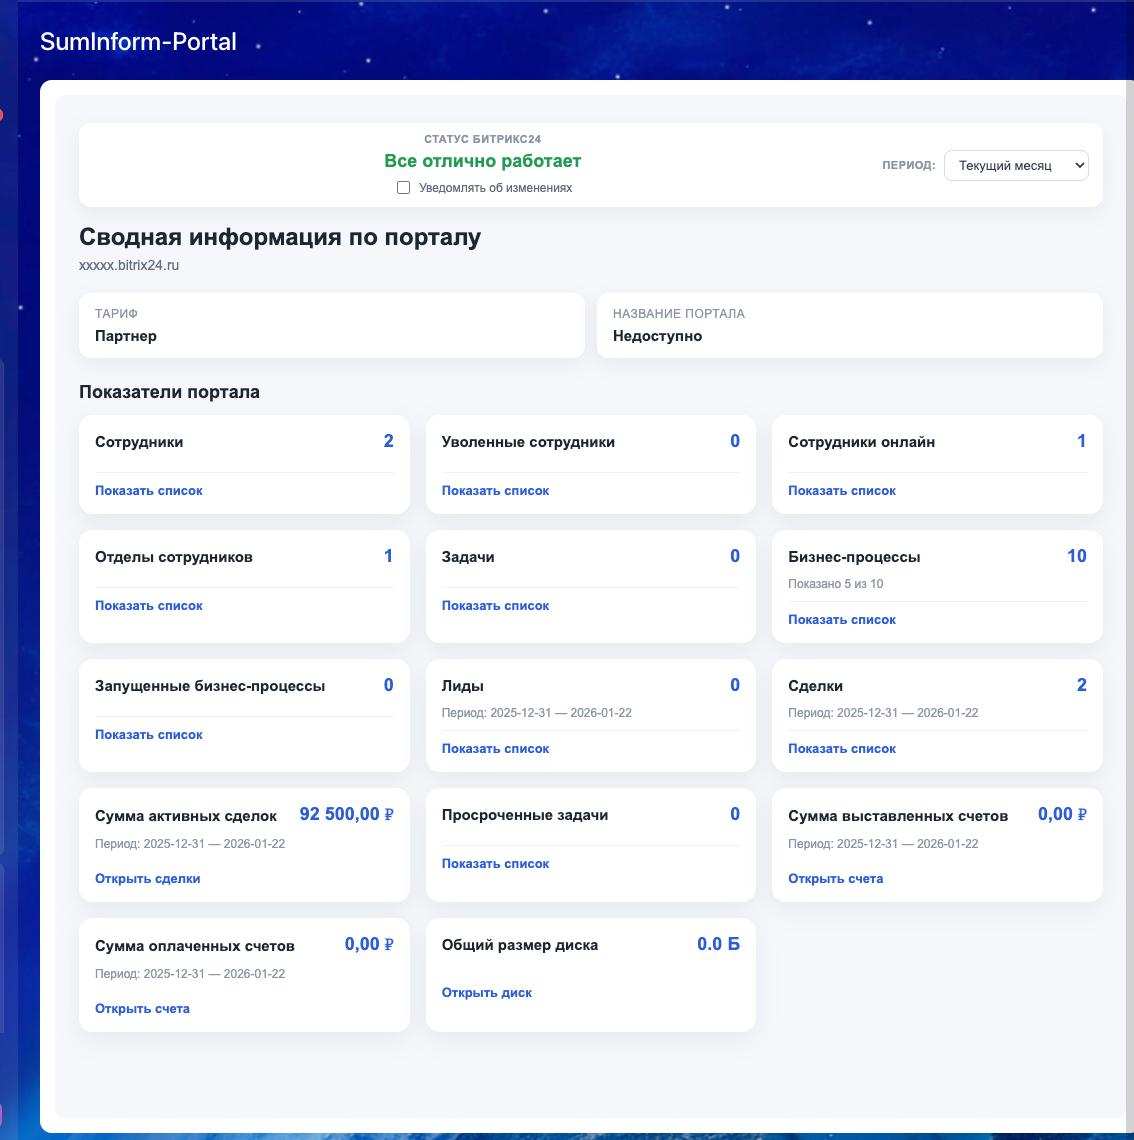
Task: Click the 'Показано 5 из 10' note
Action: coord(835,584)
